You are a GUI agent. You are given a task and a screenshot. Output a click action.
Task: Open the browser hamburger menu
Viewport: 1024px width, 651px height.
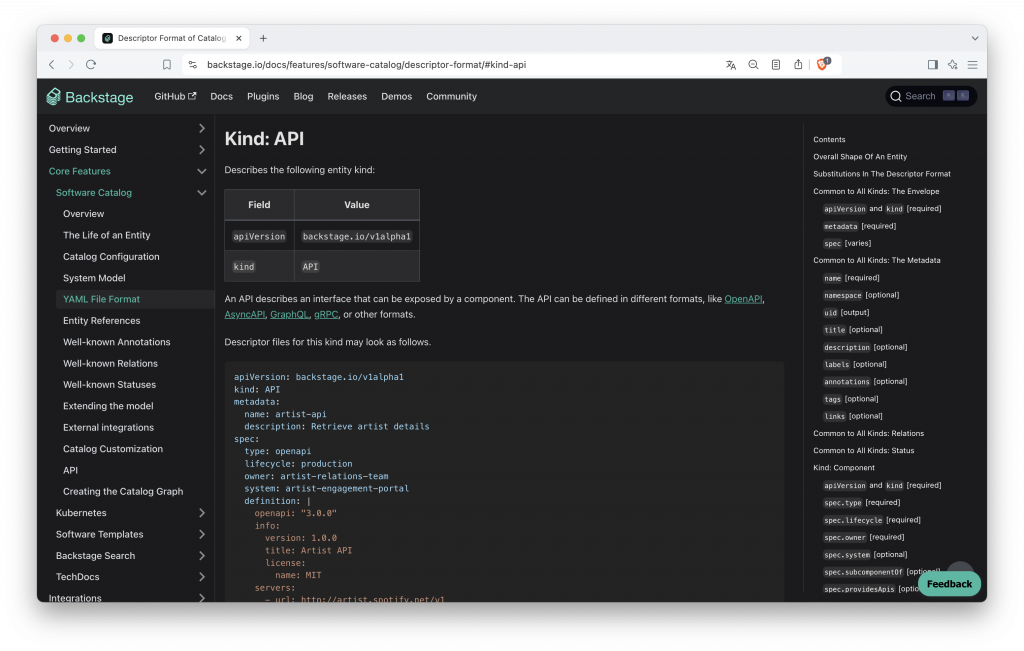point(972,65)
